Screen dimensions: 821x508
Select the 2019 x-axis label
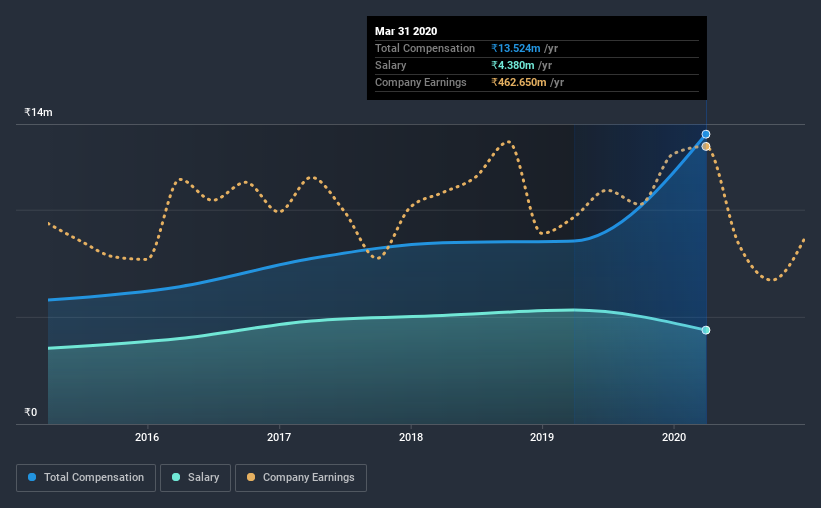click(542, 437)
